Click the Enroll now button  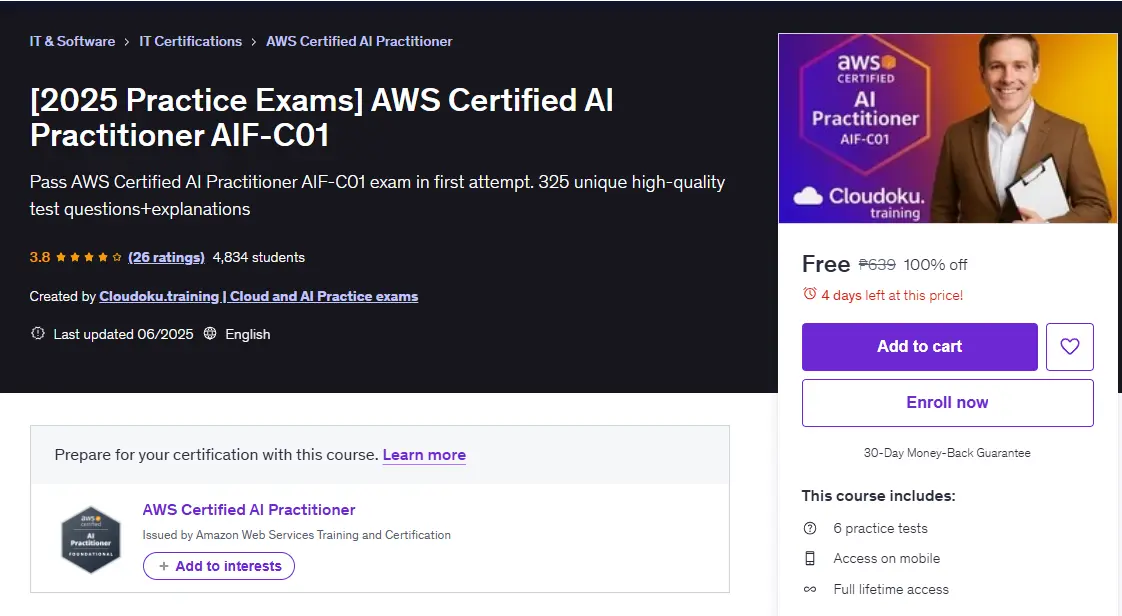point(947,403)
